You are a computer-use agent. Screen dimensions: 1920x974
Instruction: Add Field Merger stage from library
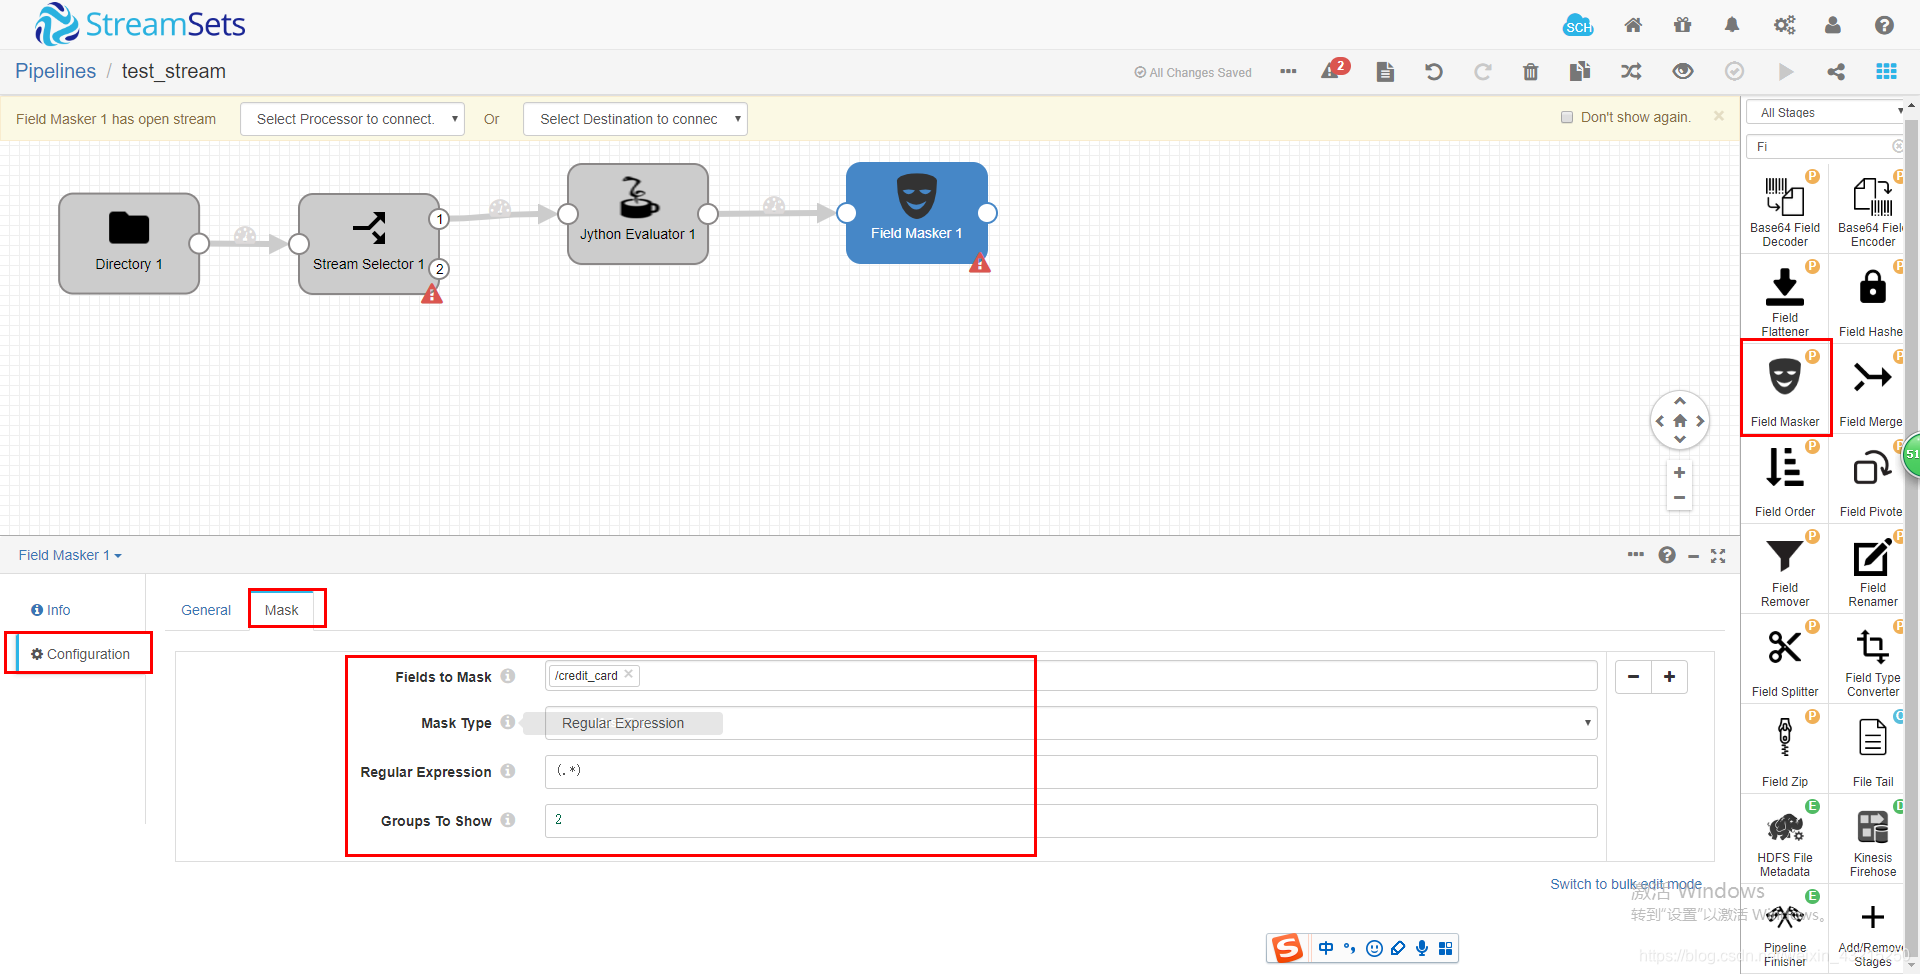pyautogui.click(x=1872, y=390)
